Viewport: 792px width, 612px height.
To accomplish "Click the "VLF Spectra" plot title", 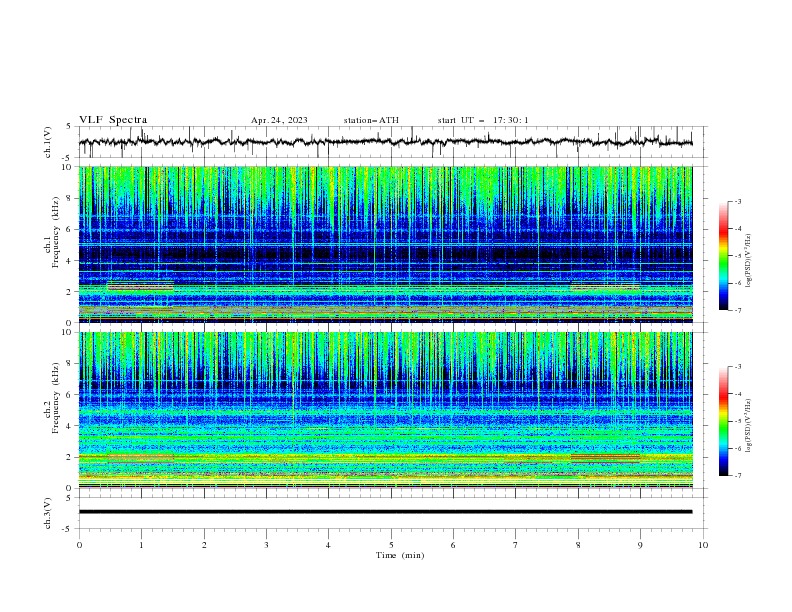I will point(113,120).
